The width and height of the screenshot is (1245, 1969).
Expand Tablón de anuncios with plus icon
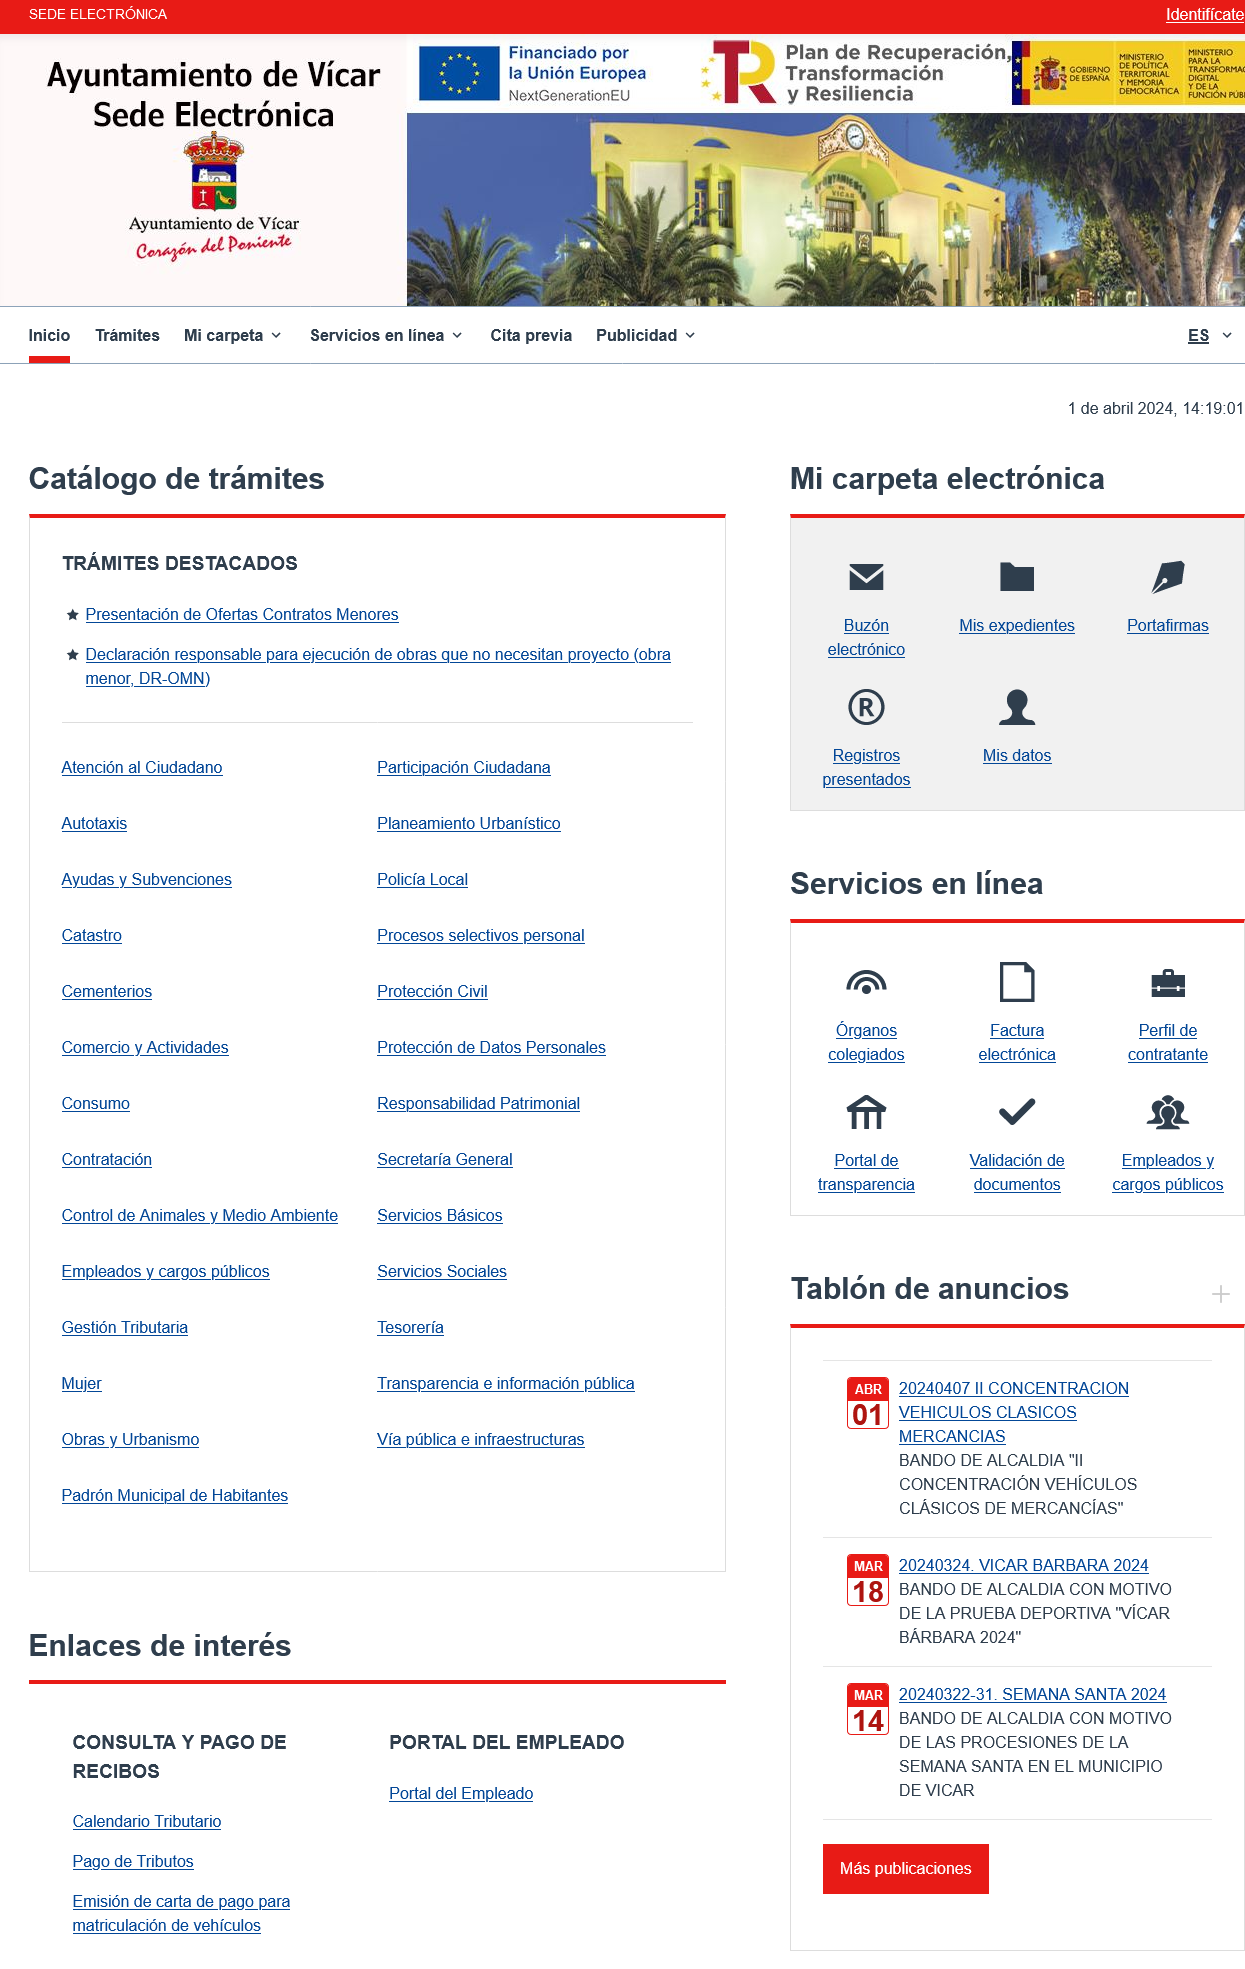coord(1220,1294)
